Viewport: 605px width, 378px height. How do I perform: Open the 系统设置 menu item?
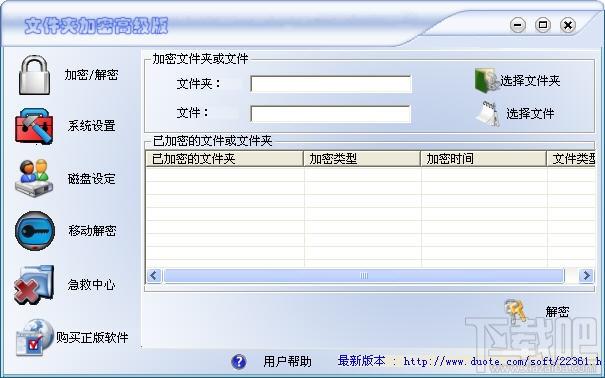(91, 126)
